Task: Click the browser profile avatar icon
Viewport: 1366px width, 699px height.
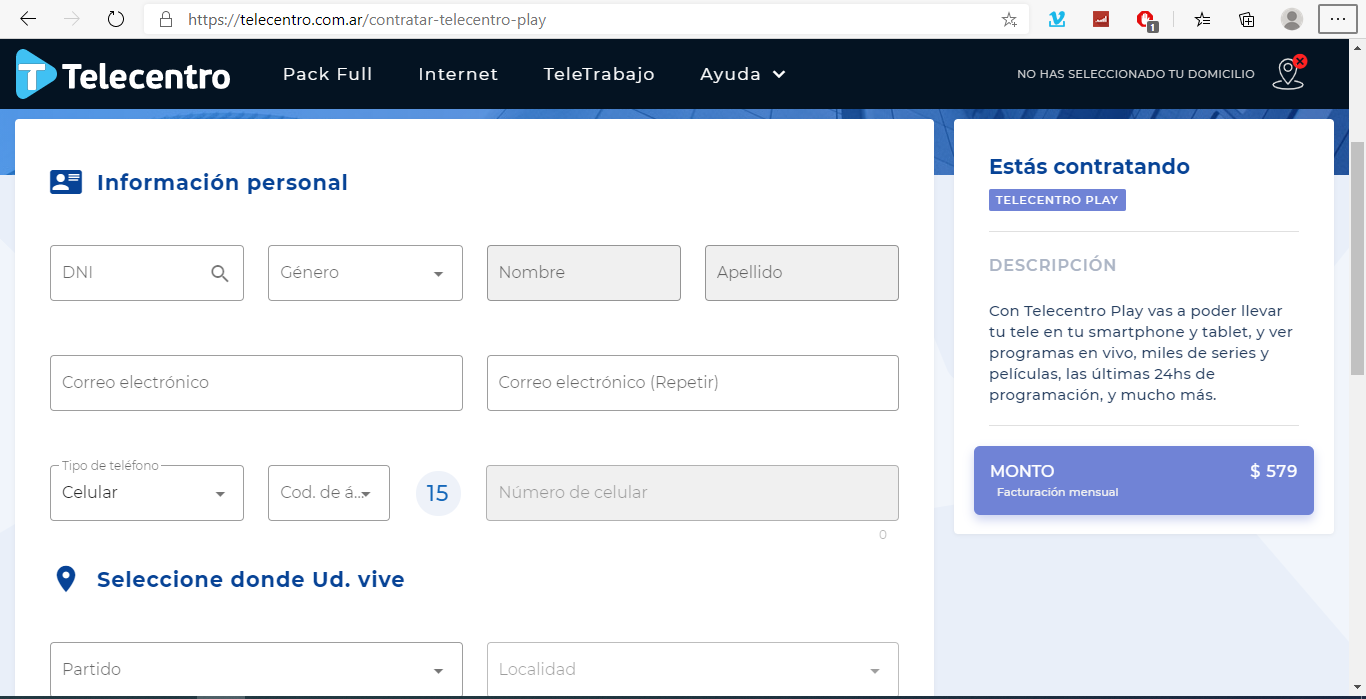Action: point(1292,19)
